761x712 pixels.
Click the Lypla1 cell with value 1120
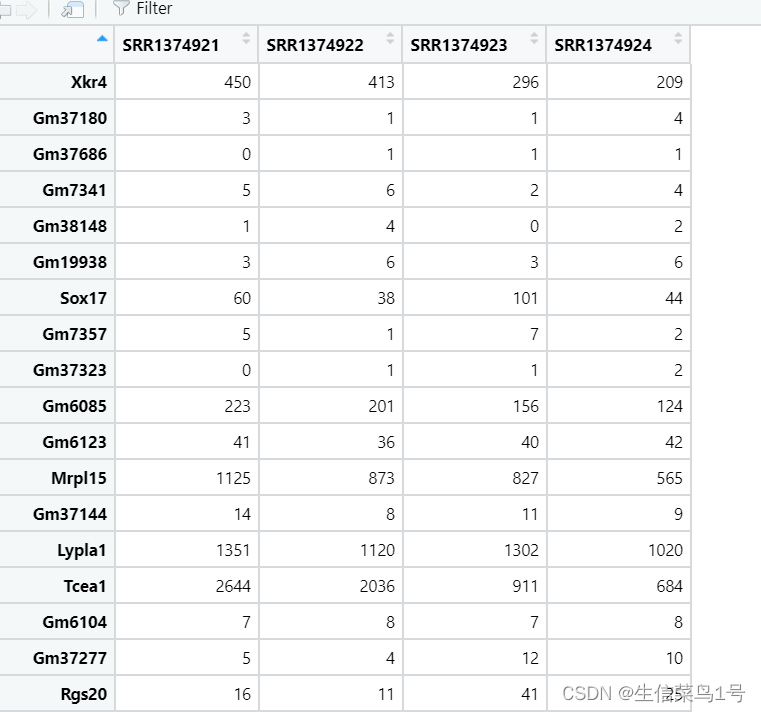tap(331, 550)
